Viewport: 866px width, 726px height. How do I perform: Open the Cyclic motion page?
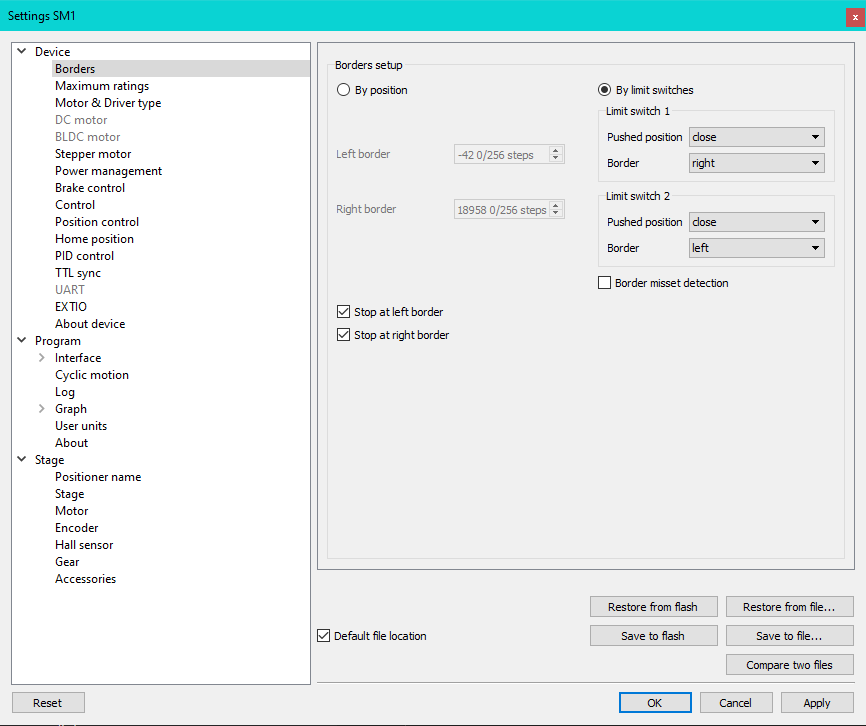92,374
